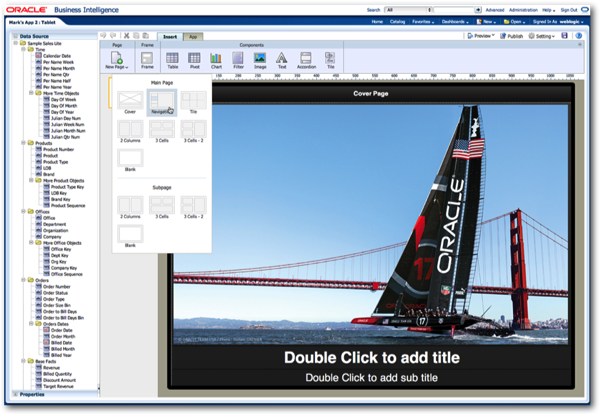Submit the search with the arrow button
This screenshot has height=415, width=600.
click(478, 10)
